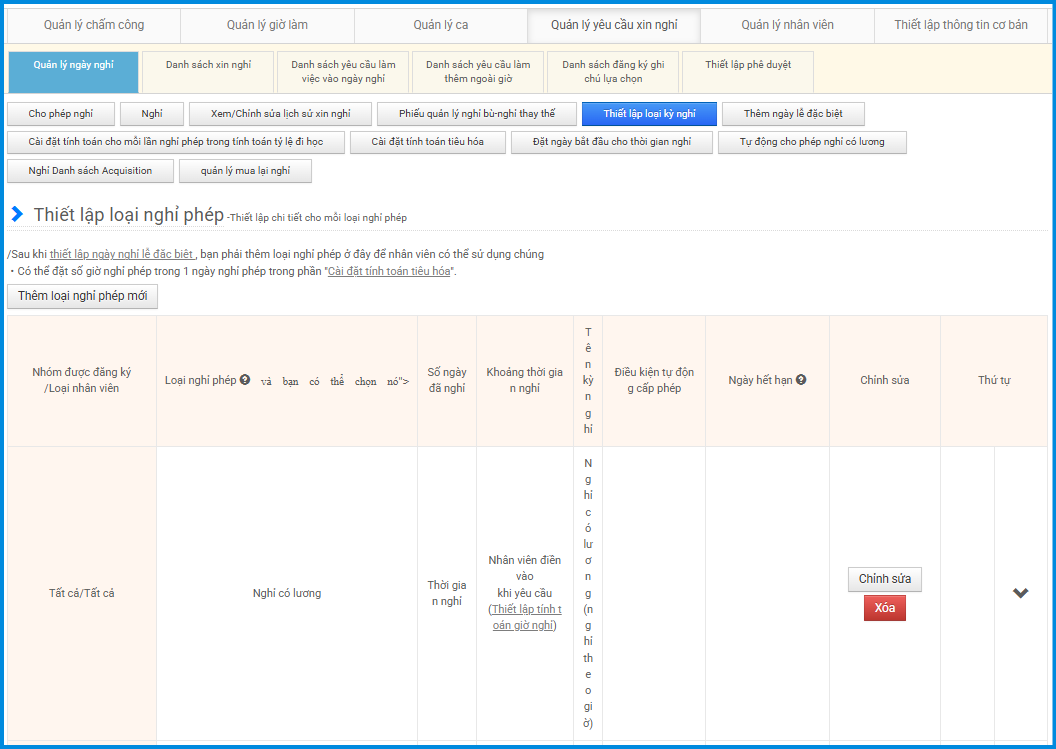Viewport: 1056px width, 749px height.
Task: Open Thiết lập thông tin cơ bản tab
Action: click(x=960, y=25)
